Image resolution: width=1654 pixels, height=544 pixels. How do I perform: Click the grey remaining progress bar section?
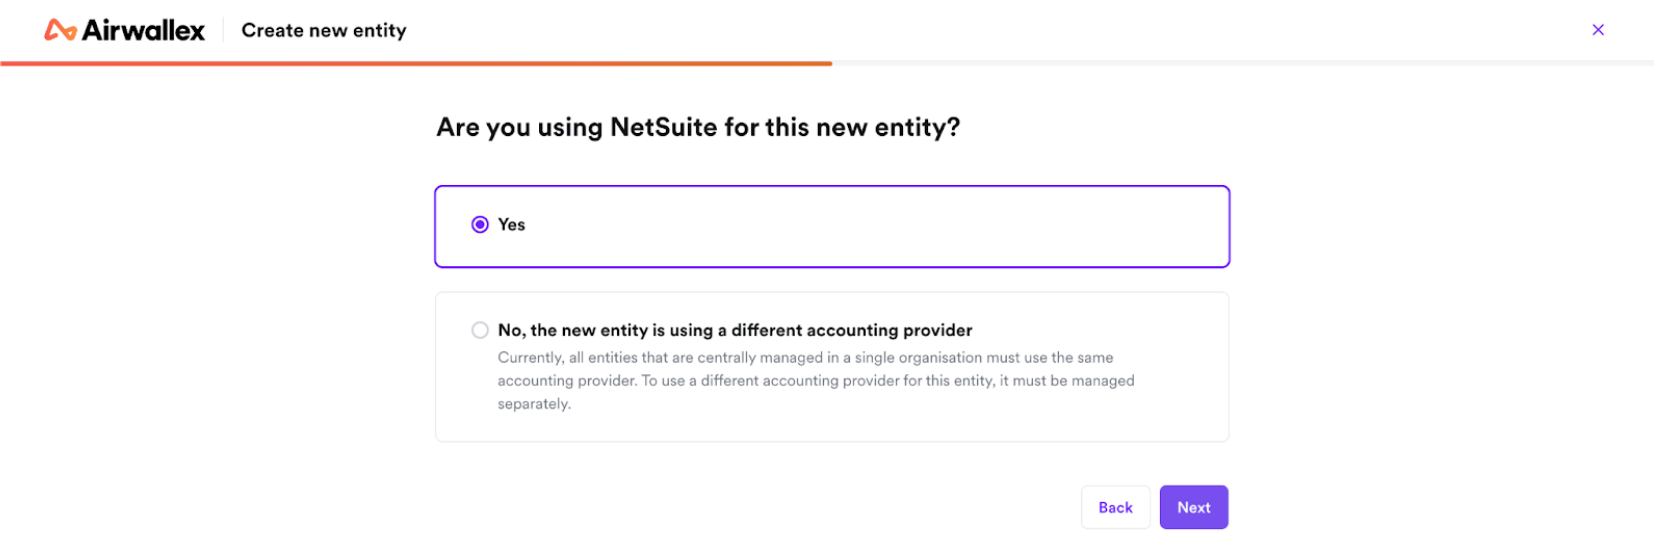1240,63
